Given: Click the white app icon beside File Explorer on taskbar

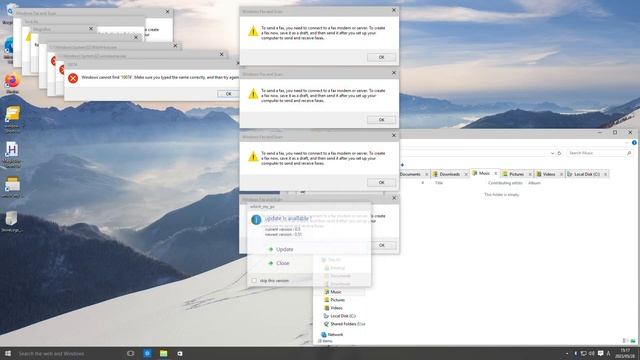Looking at the screenshot, I should click(180, 353).
